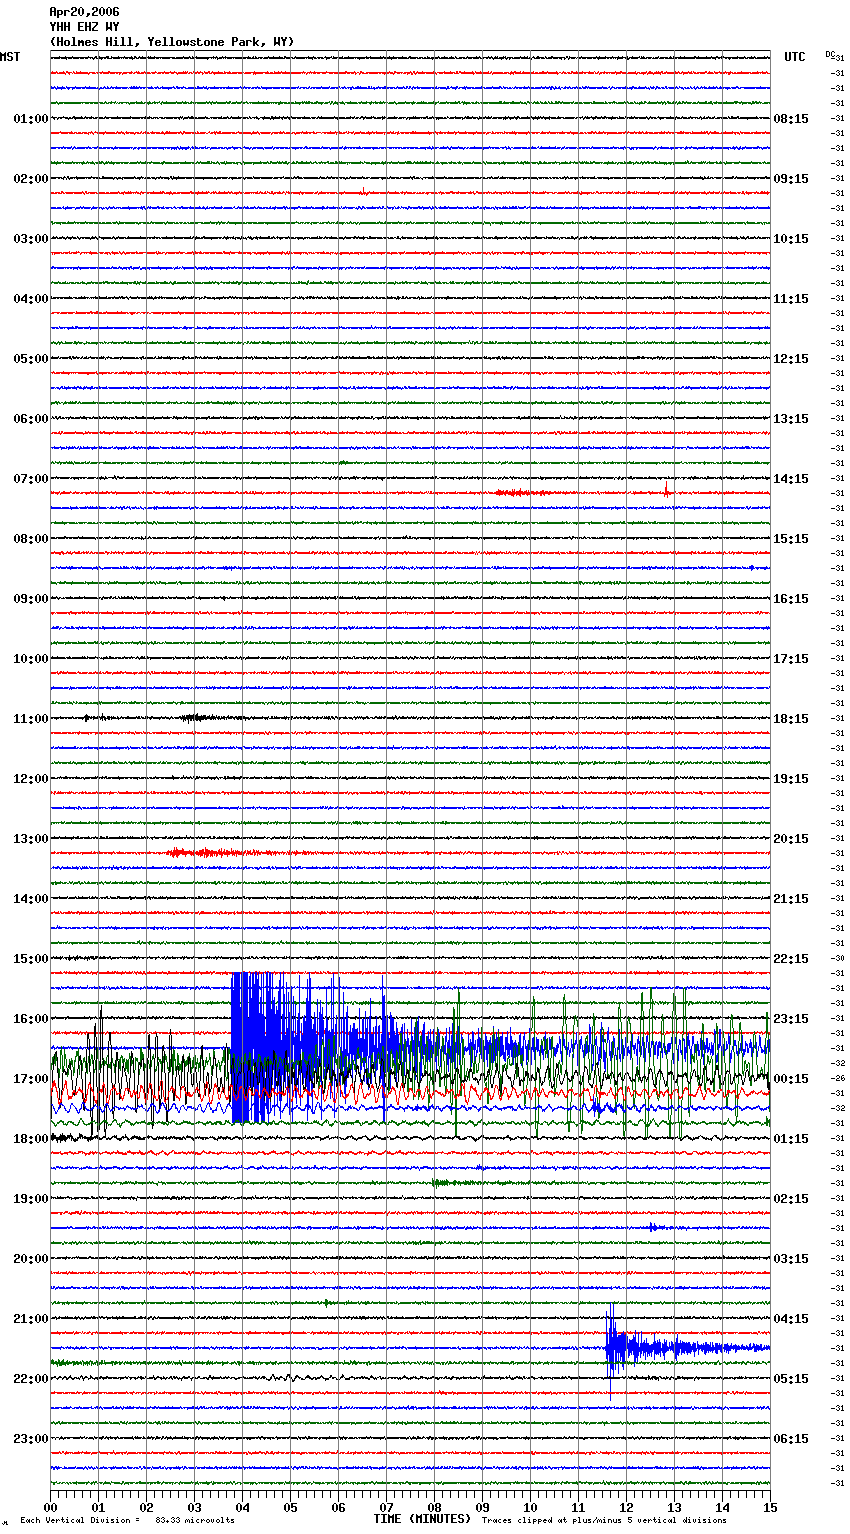The height and width of the screenshot is (1534, 850).
Task: Select the 01:00 MST time label
Action: pos(31,119)
